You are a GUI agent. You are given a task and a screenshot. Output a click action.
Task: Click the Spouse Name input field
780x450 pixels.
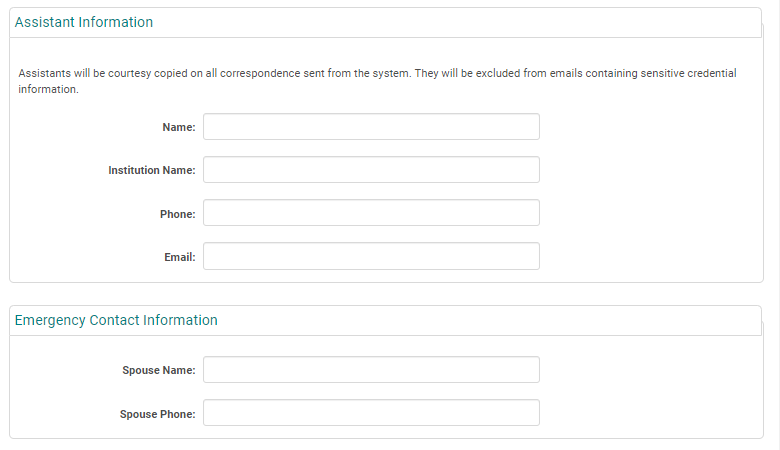tap(371, 370)
